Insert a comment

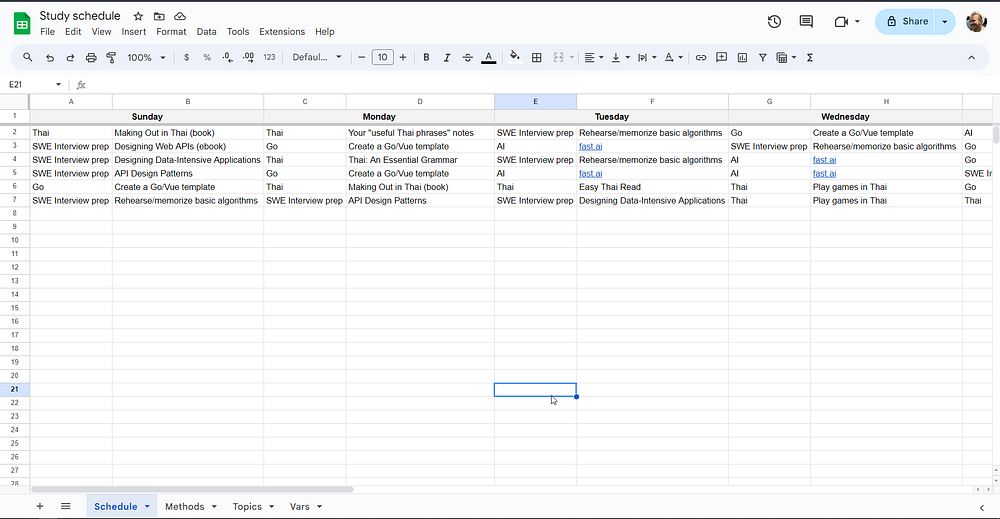click(721, 57)
